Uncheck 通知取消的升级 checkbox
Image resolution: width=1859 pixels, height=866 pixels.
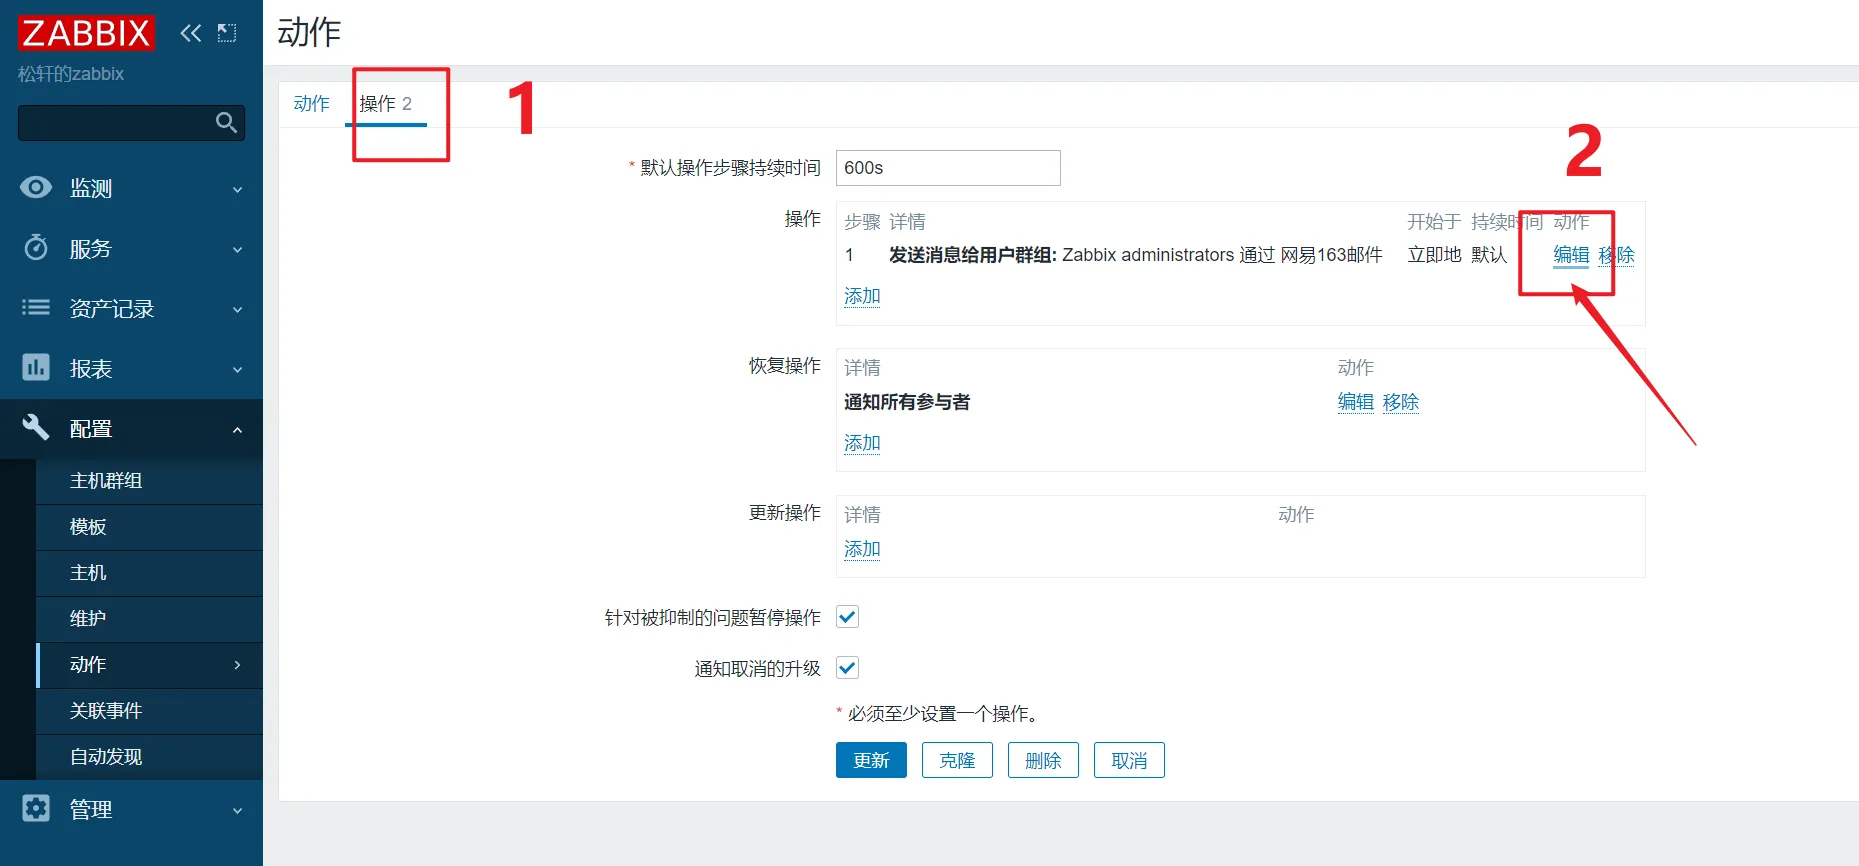click(x=847, y=668)
